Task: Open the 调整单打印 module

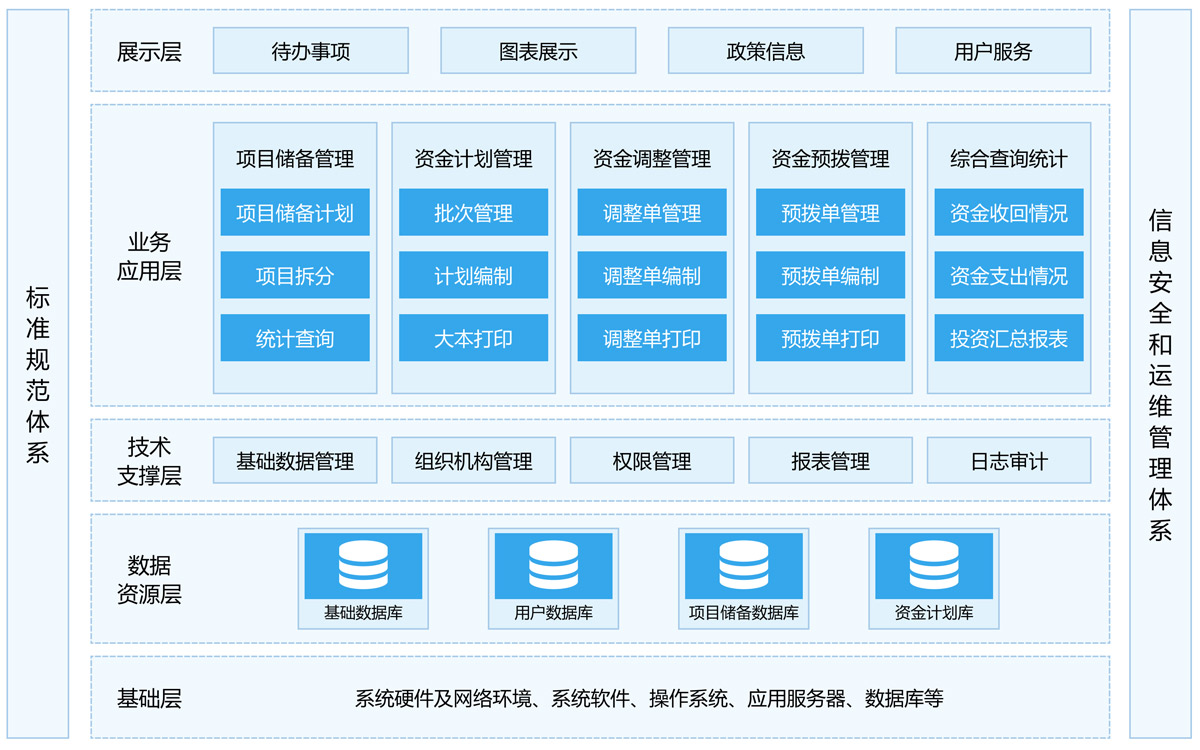Action: pos(652,338)
